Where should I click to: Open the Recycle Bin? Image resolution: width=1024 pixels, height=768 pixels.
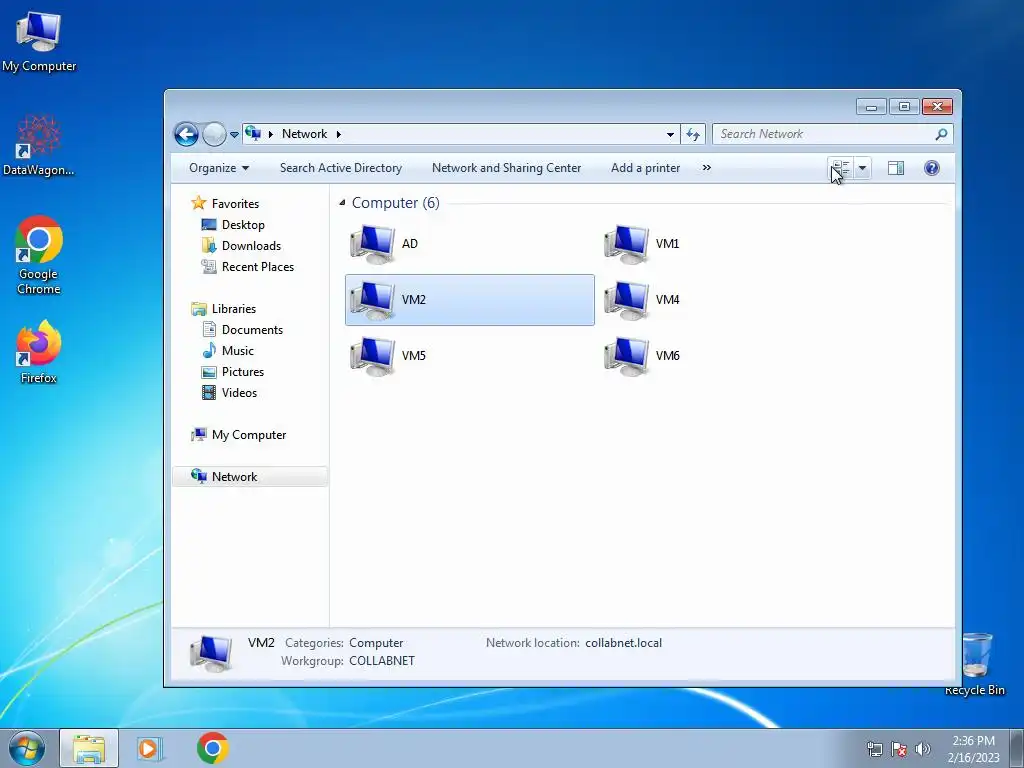click(x=975, y=664)
